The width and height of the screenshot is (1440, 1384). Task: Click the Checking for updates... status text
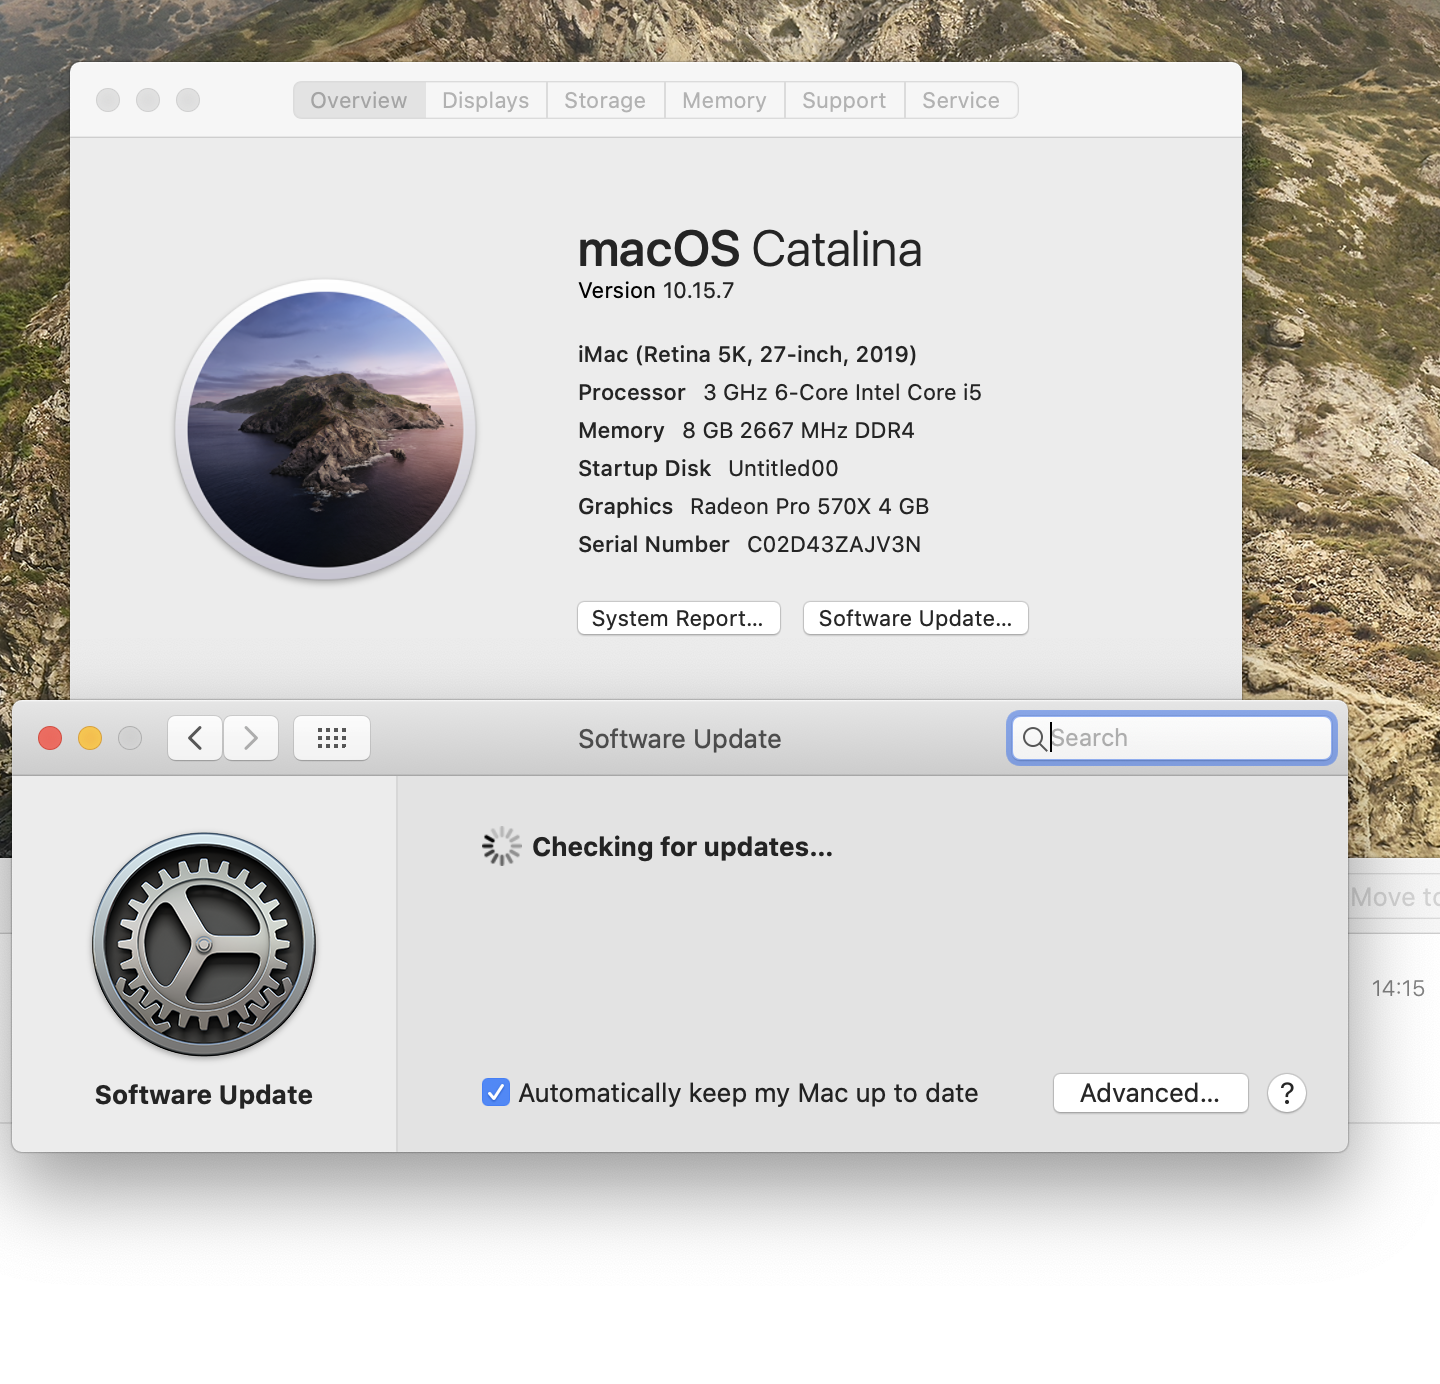pos(682,847)
